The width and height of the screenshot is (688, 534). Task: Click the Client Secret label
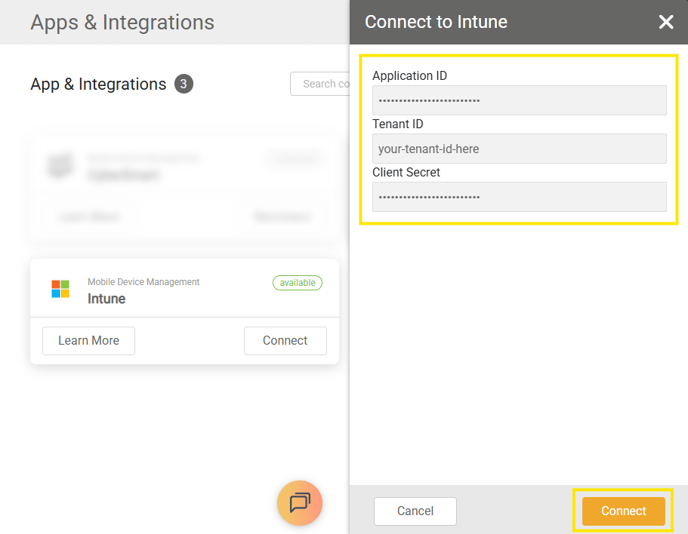tap(406, 172)
